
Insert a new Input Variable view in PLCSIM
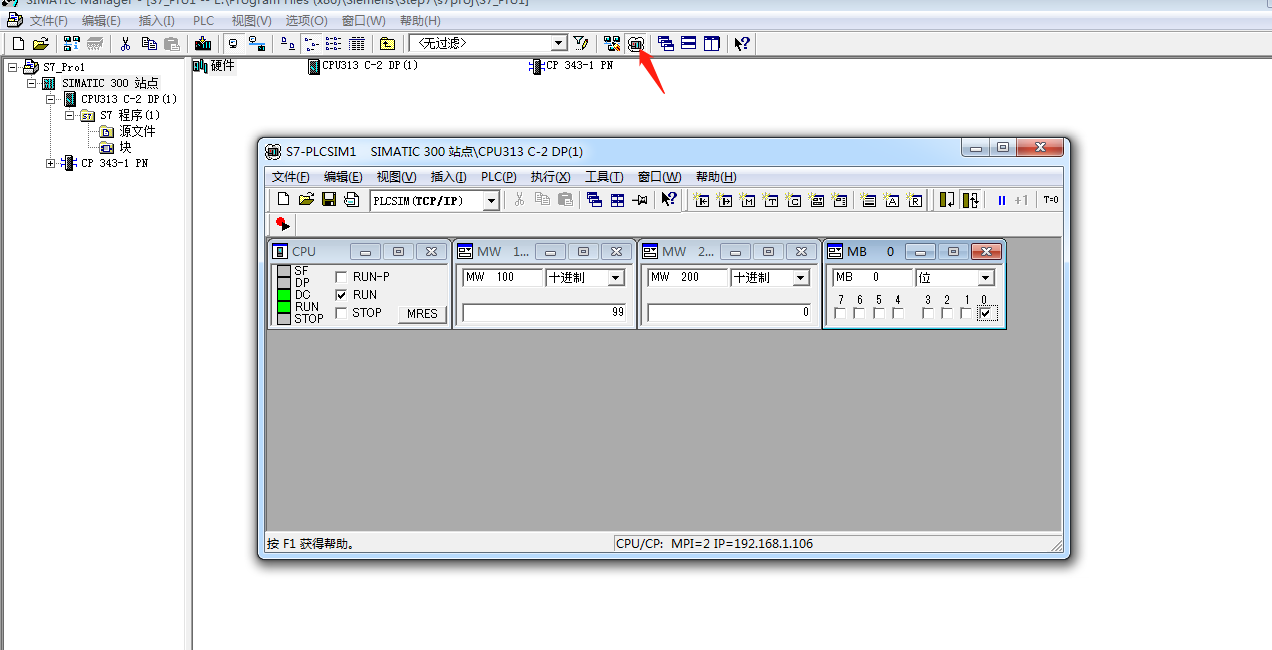[701, 200]
